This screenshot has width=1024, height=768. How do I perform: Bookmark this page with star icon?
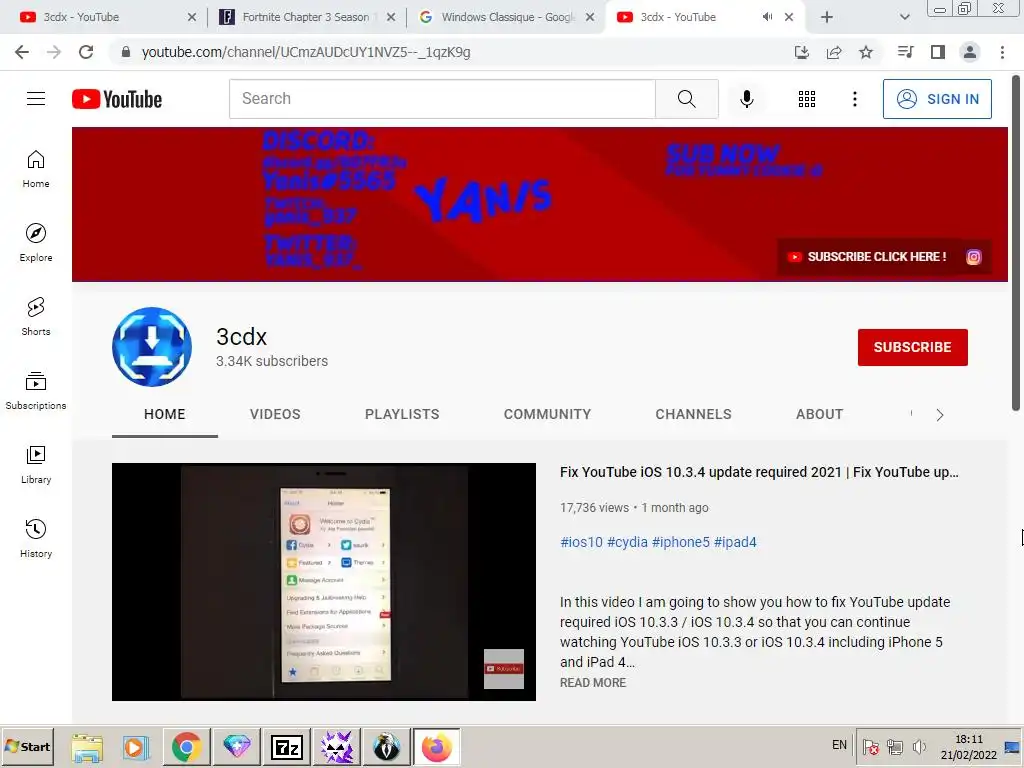click(x=866, y=52)
